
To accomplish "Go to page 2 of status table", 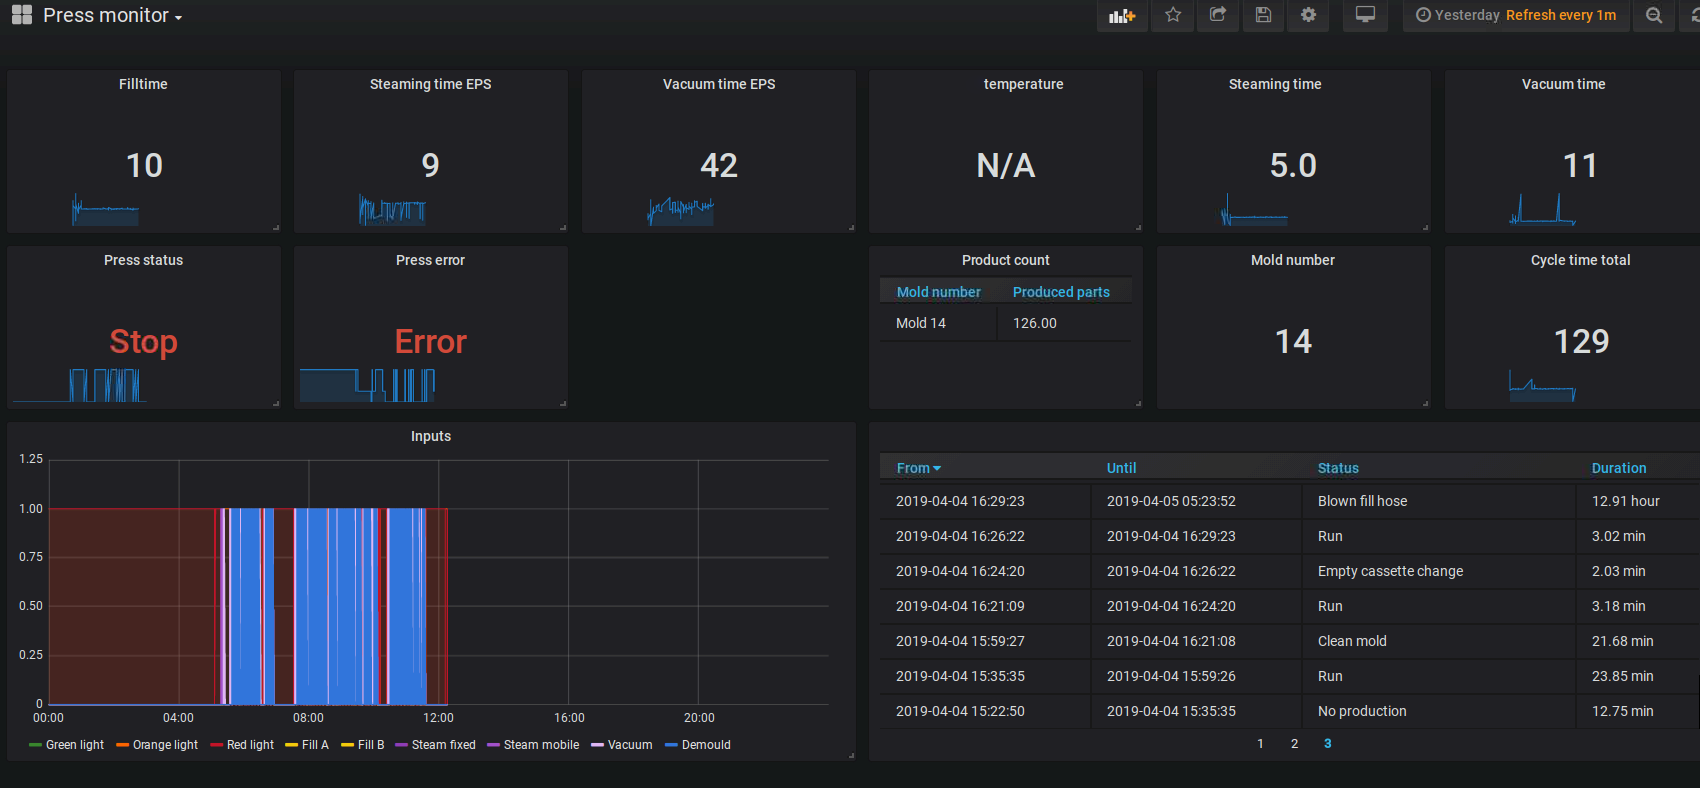I will [x=1294, y=743].
